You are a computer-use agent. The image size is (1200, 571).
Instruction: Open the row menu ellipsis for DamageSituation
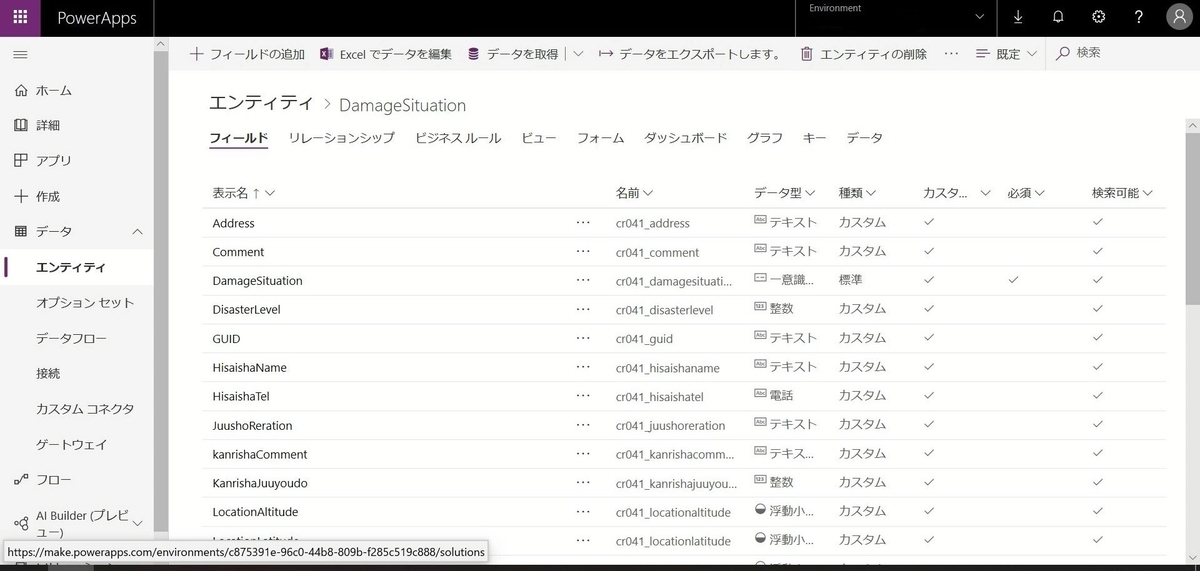(x=583, y=281)
